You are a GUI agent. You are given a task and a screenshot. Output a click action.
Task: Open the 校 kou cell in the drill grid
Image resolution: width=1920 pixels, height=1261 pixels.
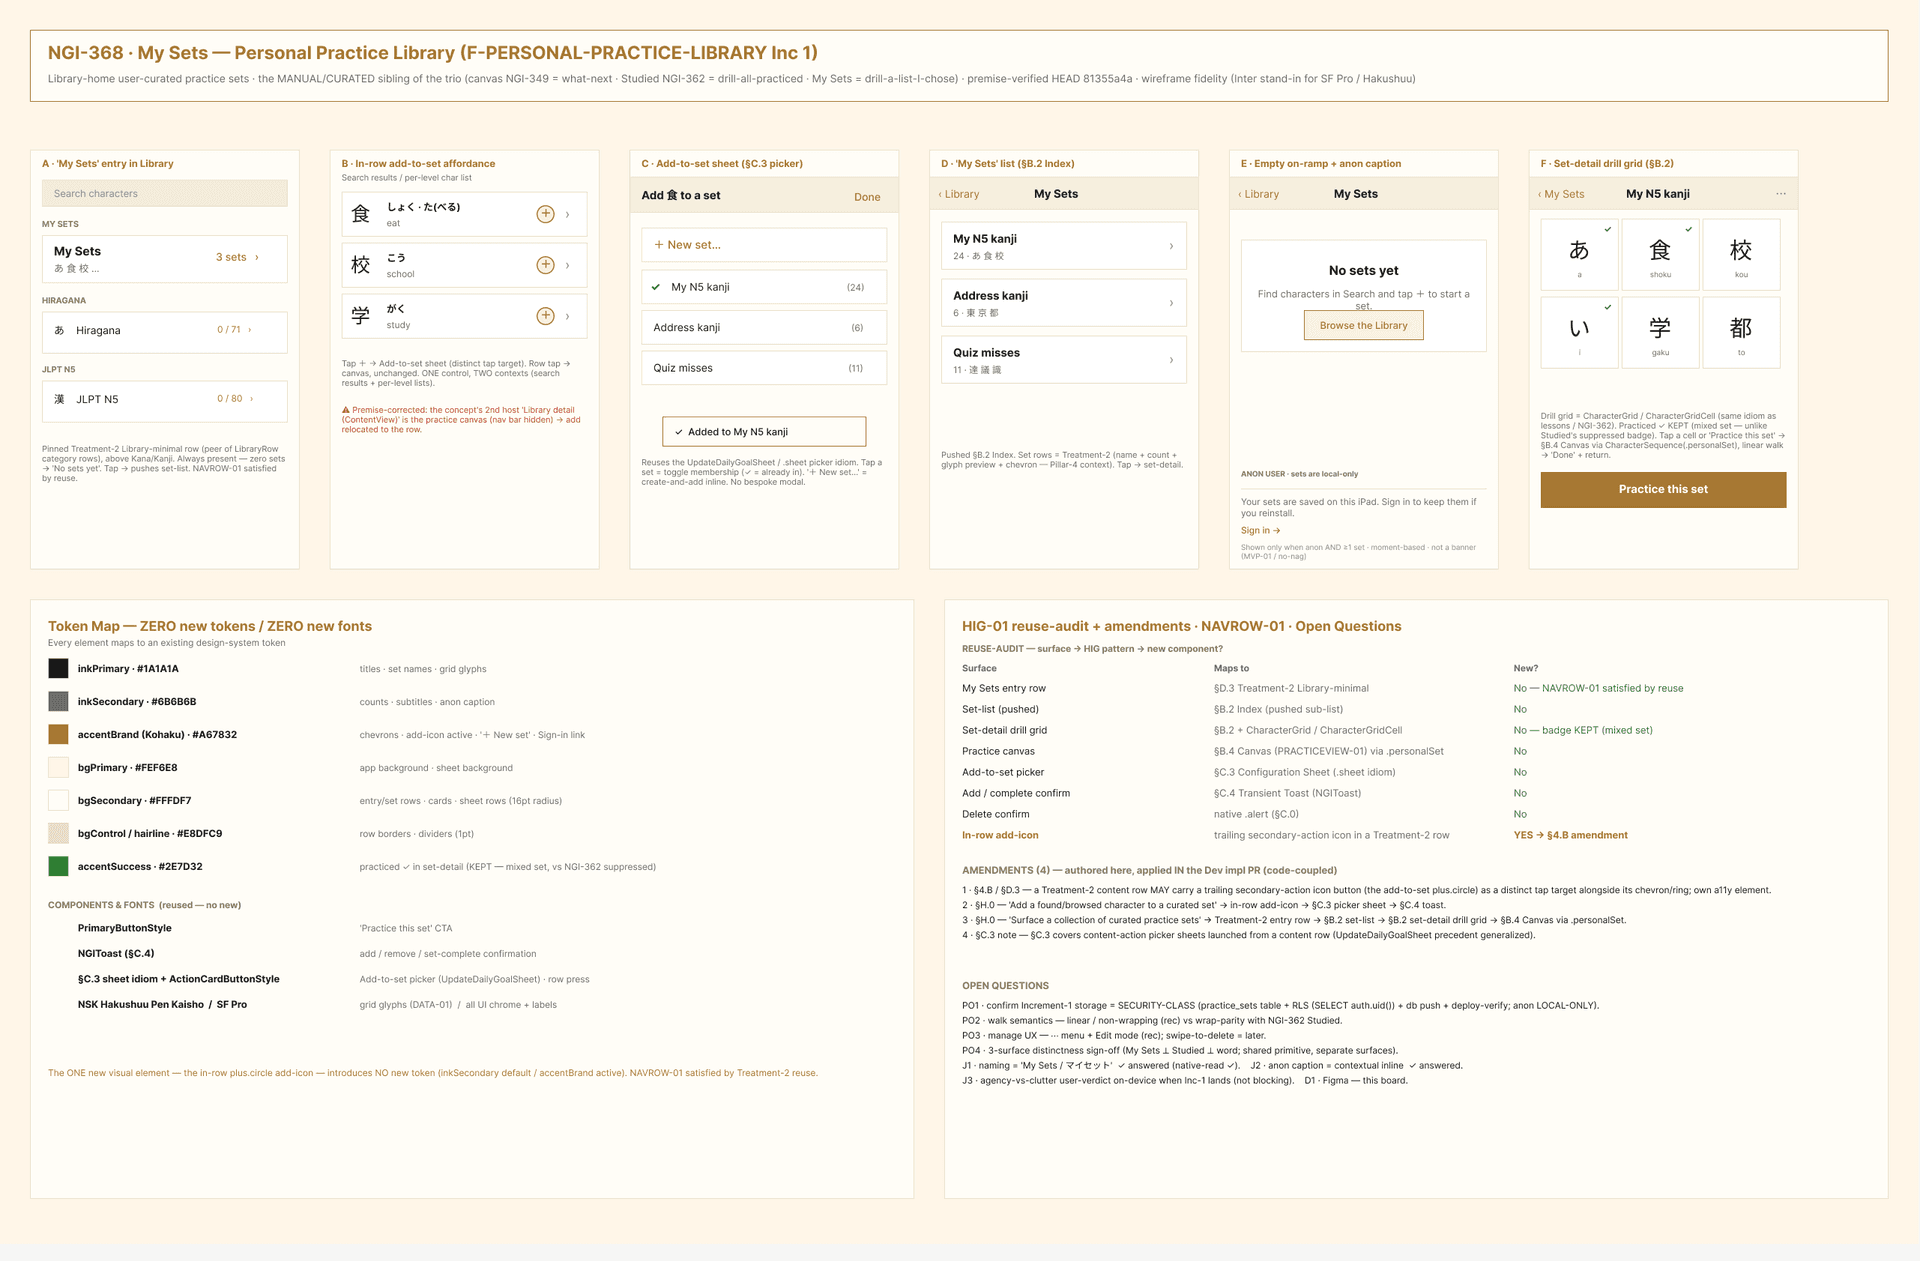tap(1741, 255)
